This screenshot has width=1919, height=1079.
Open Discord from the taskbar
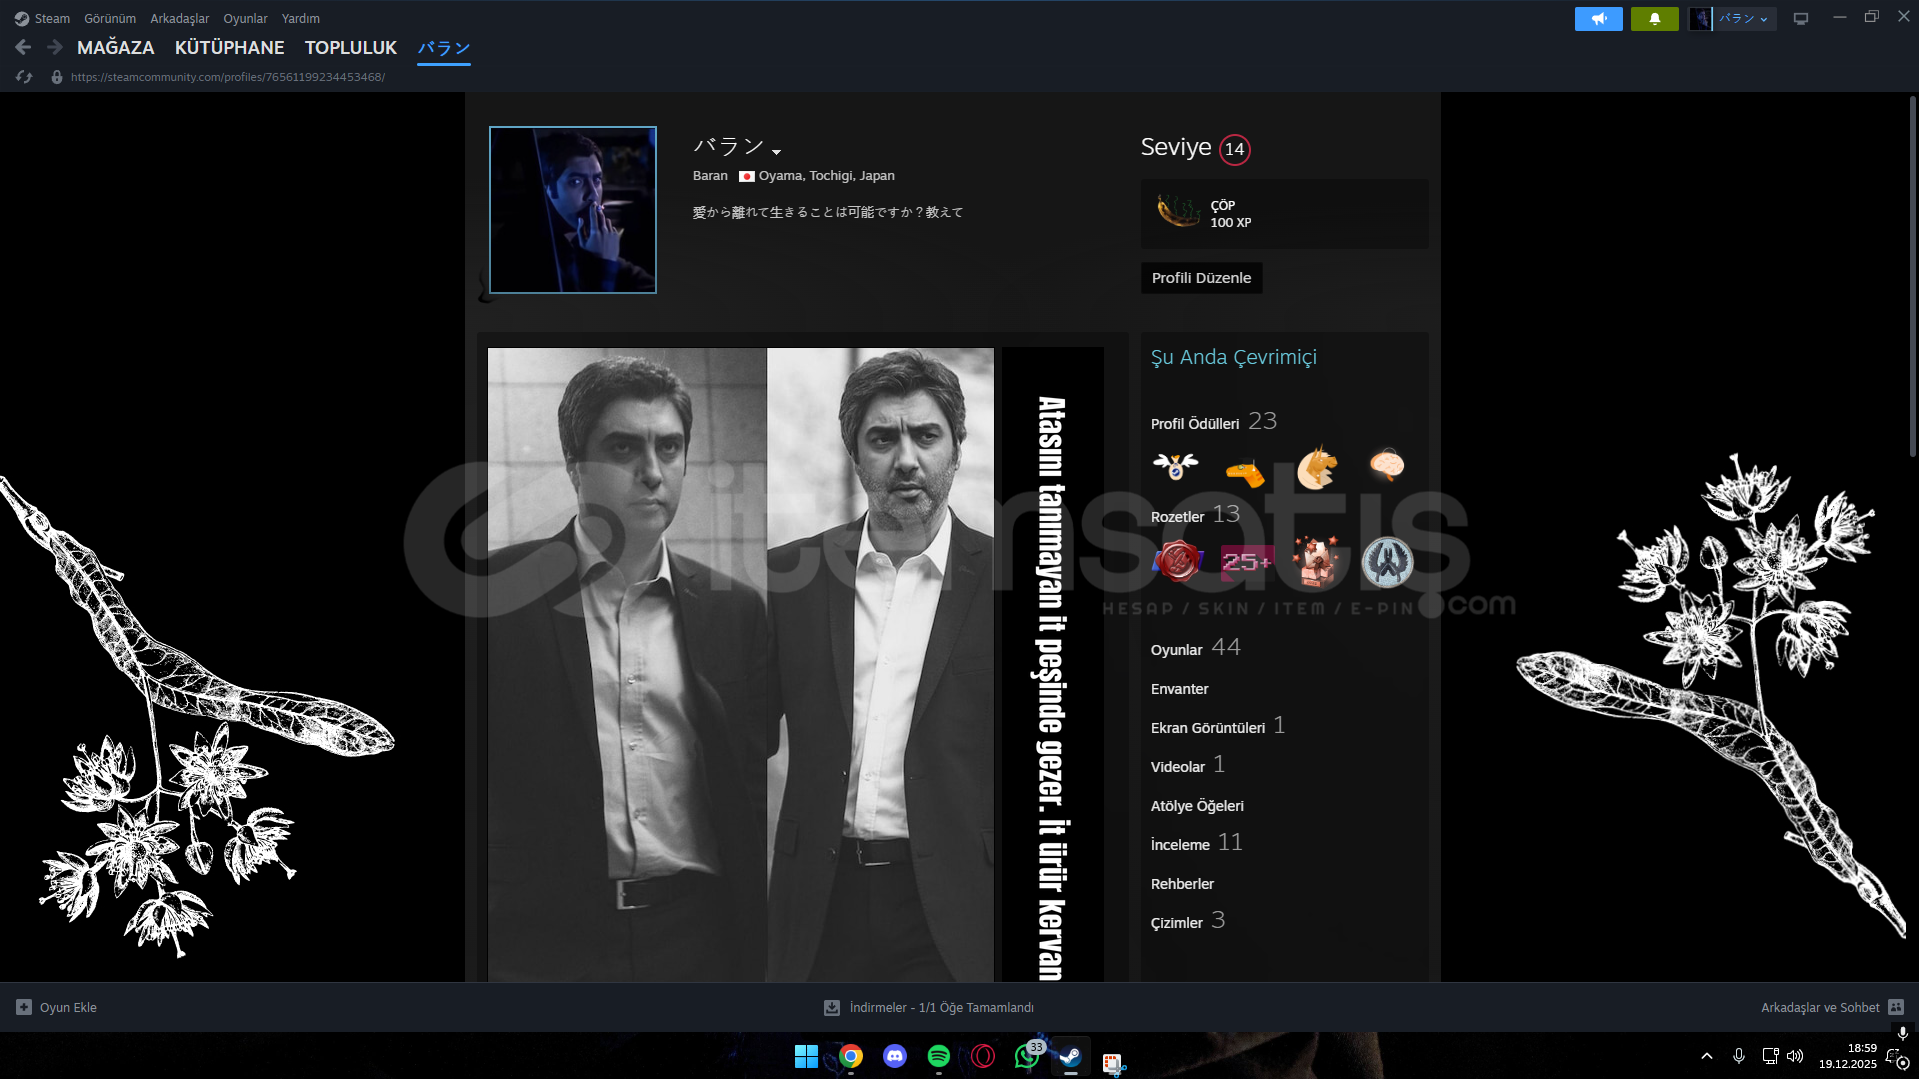click(894, 1056)
